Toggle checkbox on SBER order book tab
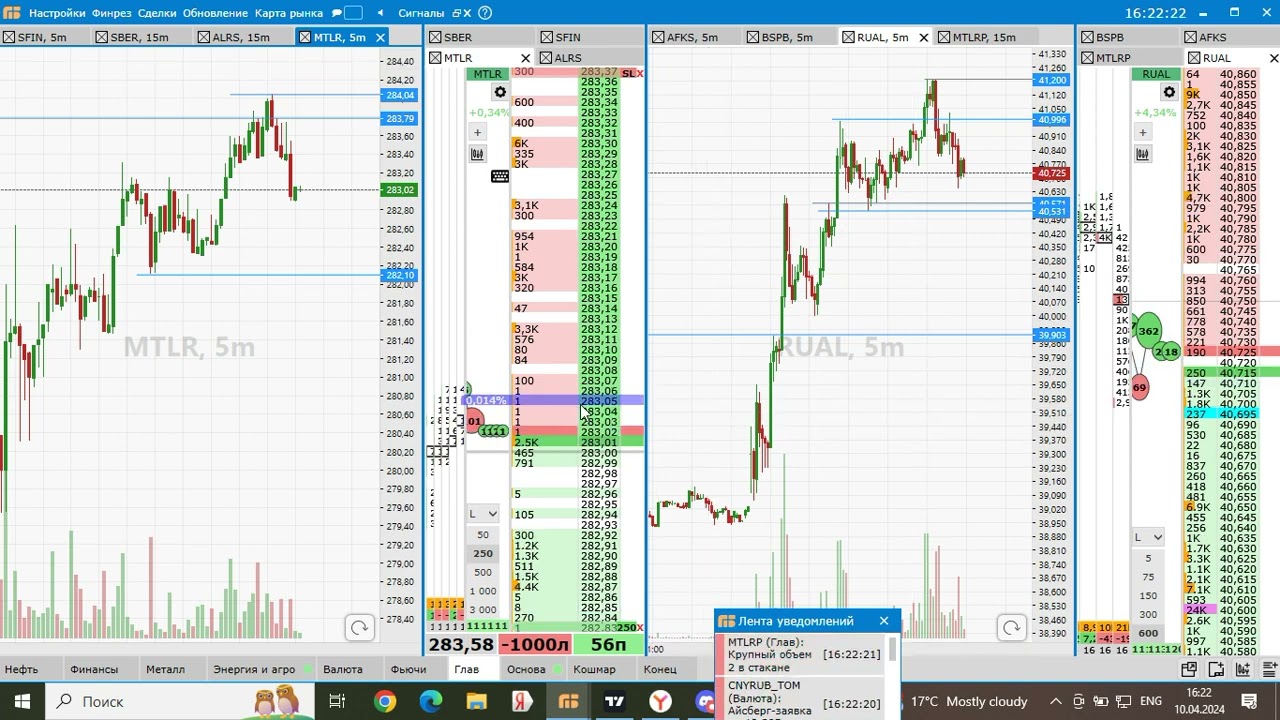Viewport: 1280px width, 720px height. click(x=435, y=37)
